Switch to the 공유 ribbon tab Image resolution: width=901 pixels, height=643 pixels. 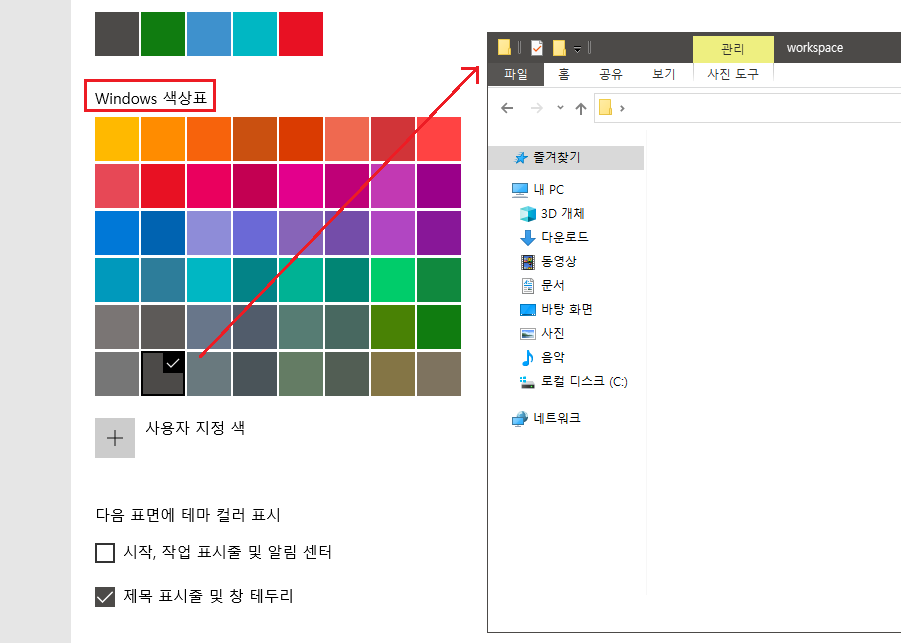610,74
